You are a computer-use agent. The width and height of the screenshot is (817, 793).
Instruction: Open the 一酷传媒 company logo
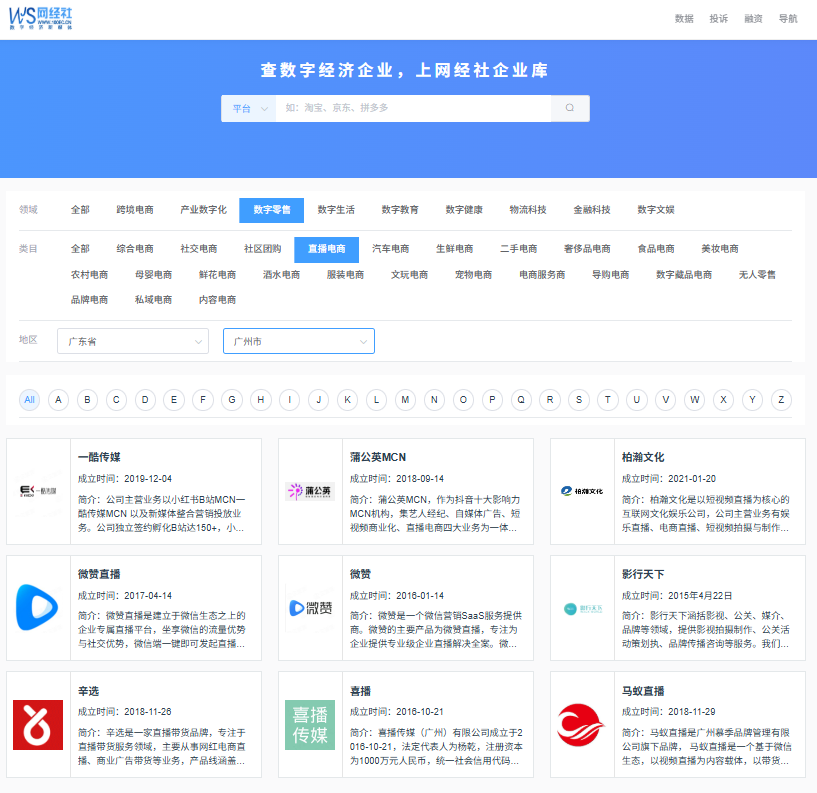(38, 491)
